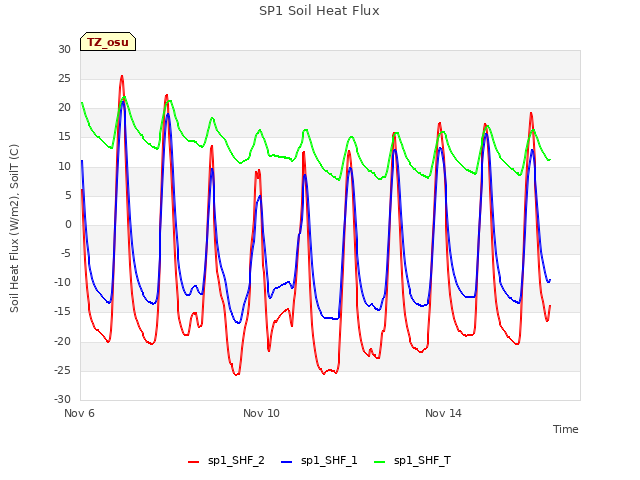Viewport: 640px width, 480px height.
Task: Click the Time axis title
Action: point(566,429)
